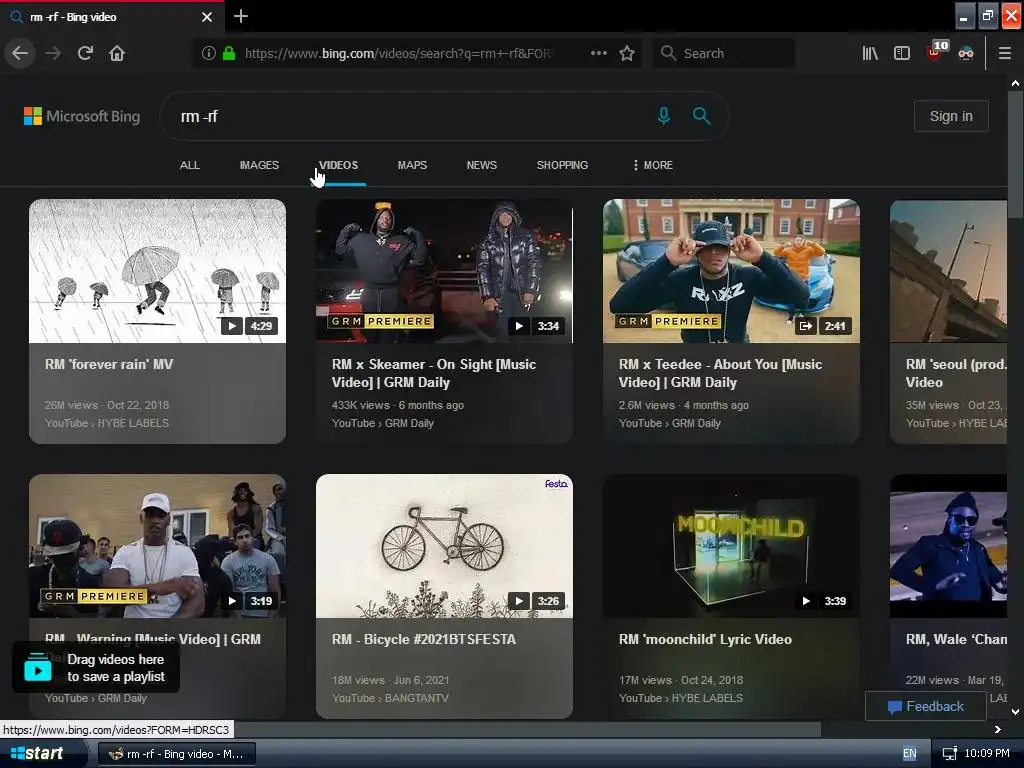Select the MAPS search tab
1024x768 pixels.
click(412, 165)
